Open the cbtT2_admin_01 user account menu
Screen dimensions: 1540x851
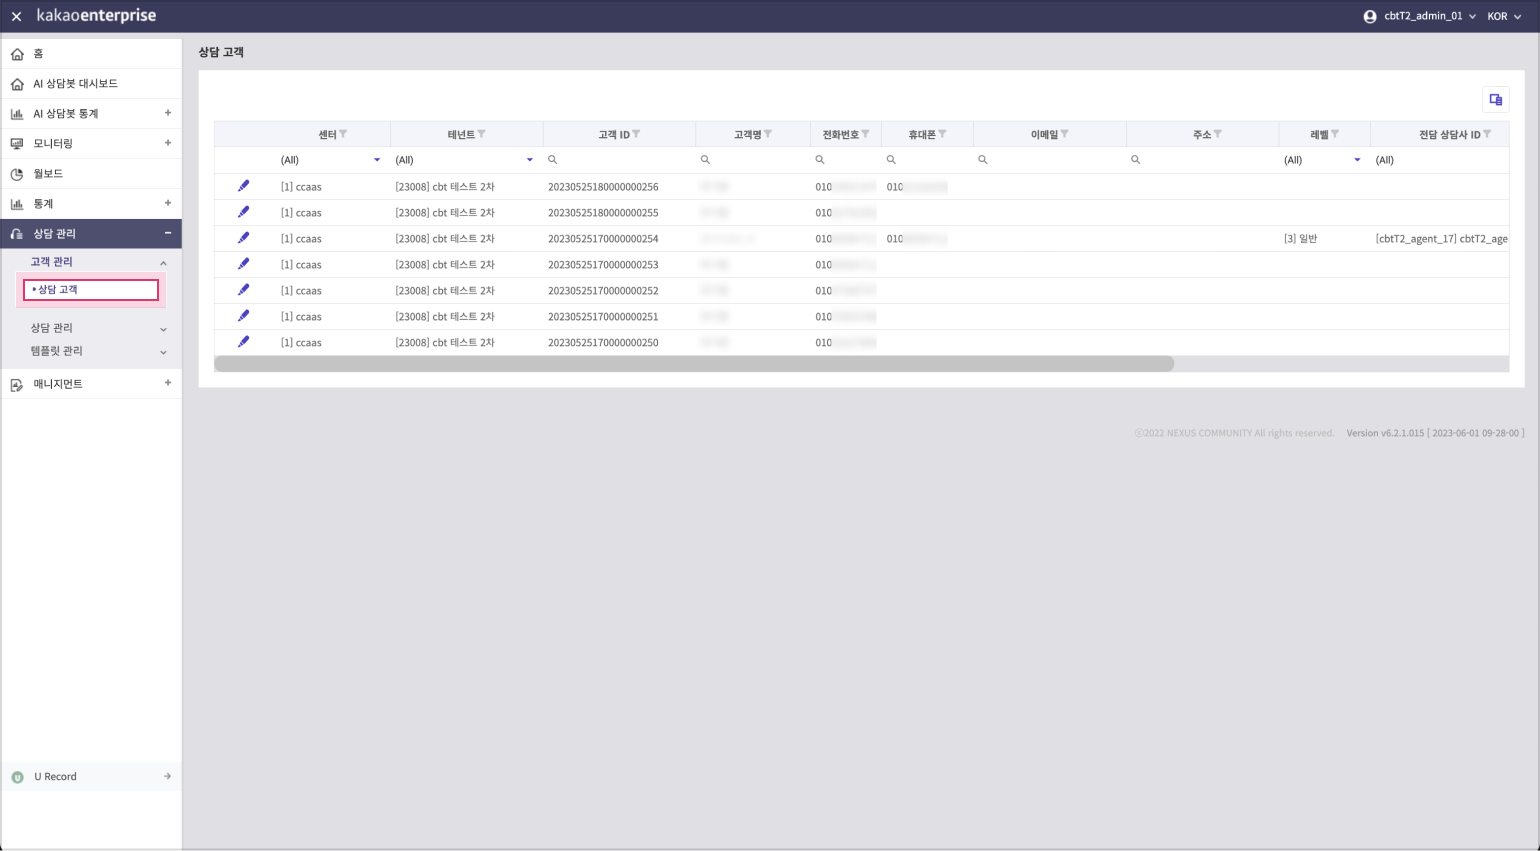(1420, 17)
